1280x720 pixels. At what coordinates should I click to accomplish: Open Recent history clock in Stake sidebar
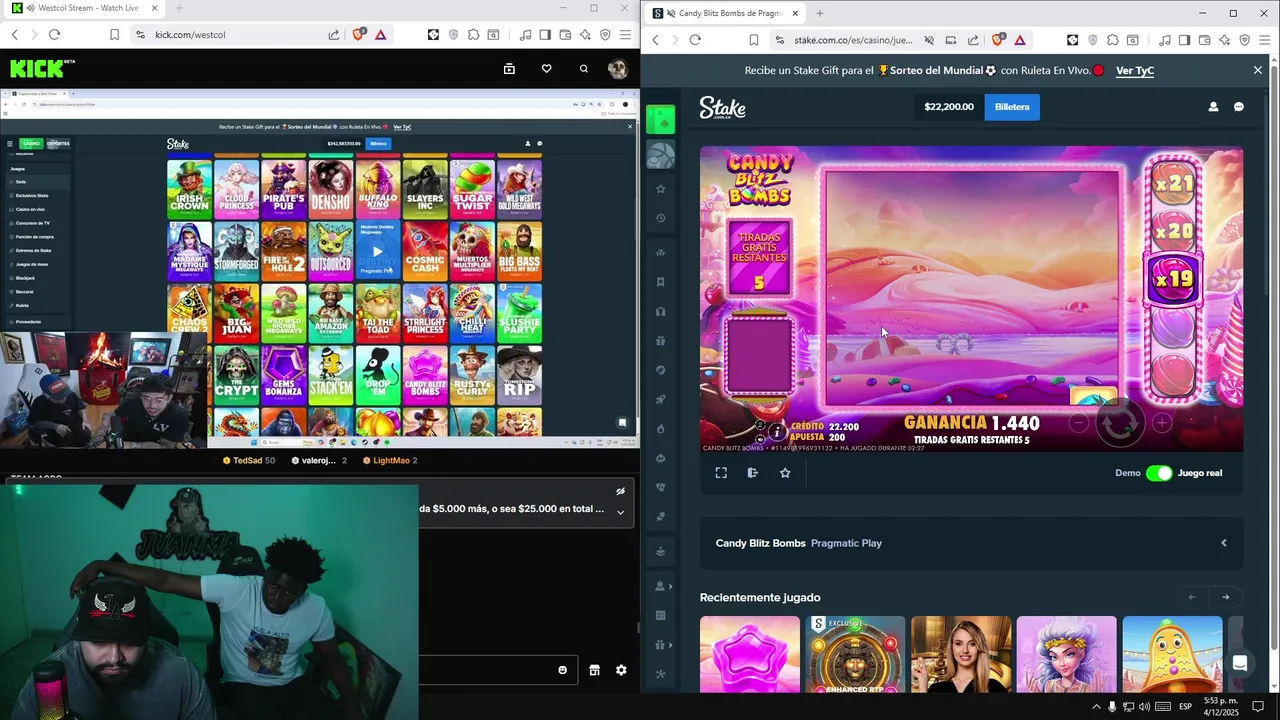[x=660, y=218]
